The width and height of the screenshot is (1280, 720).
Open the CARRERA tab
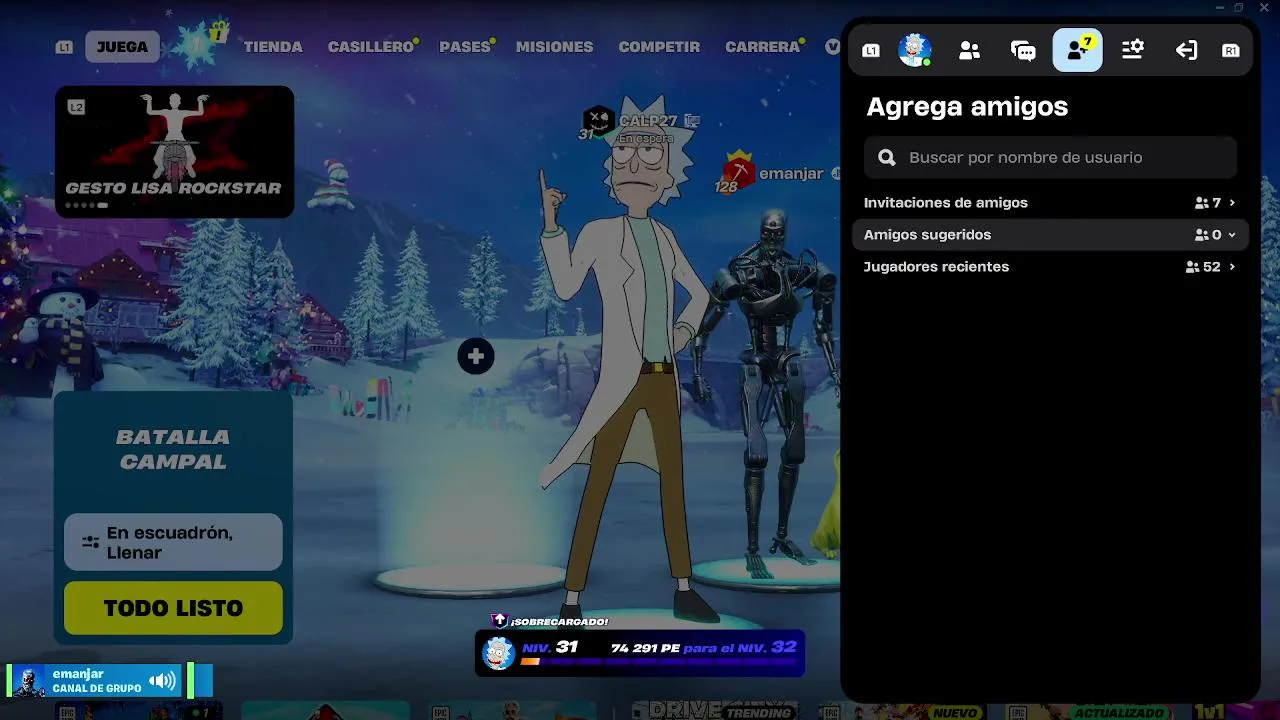pyautogui.click(x=763, y=47)
